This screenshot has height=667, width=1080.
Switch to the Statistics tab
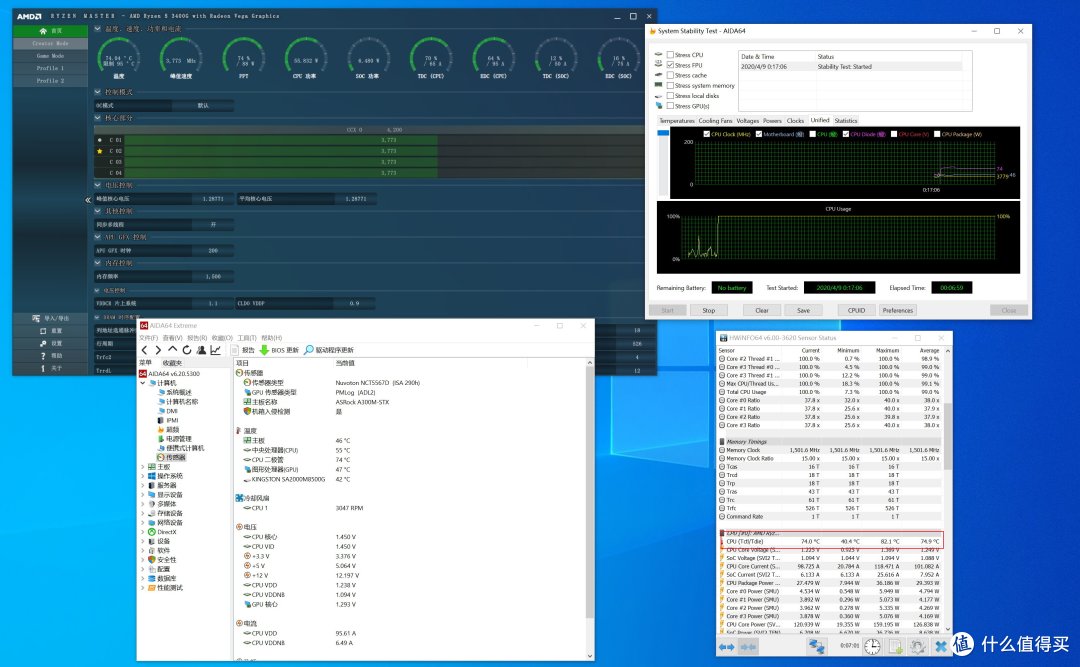[846, 121]
